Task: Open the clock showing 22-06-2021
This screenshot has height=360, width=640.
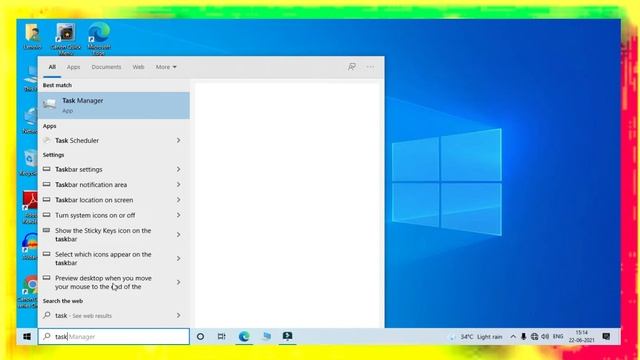Action: 582,337
